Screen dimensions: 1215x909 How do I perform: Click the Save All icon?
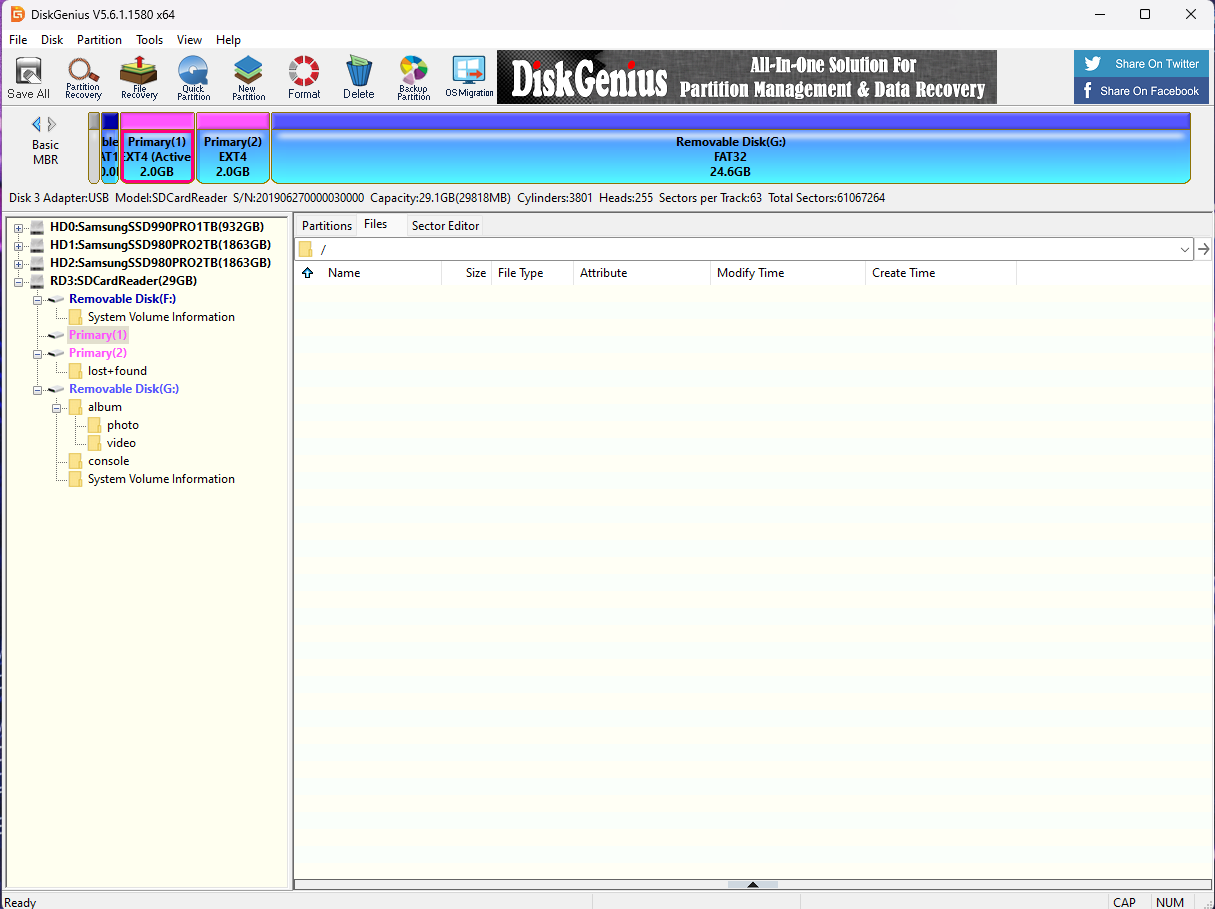pos(28,77)
